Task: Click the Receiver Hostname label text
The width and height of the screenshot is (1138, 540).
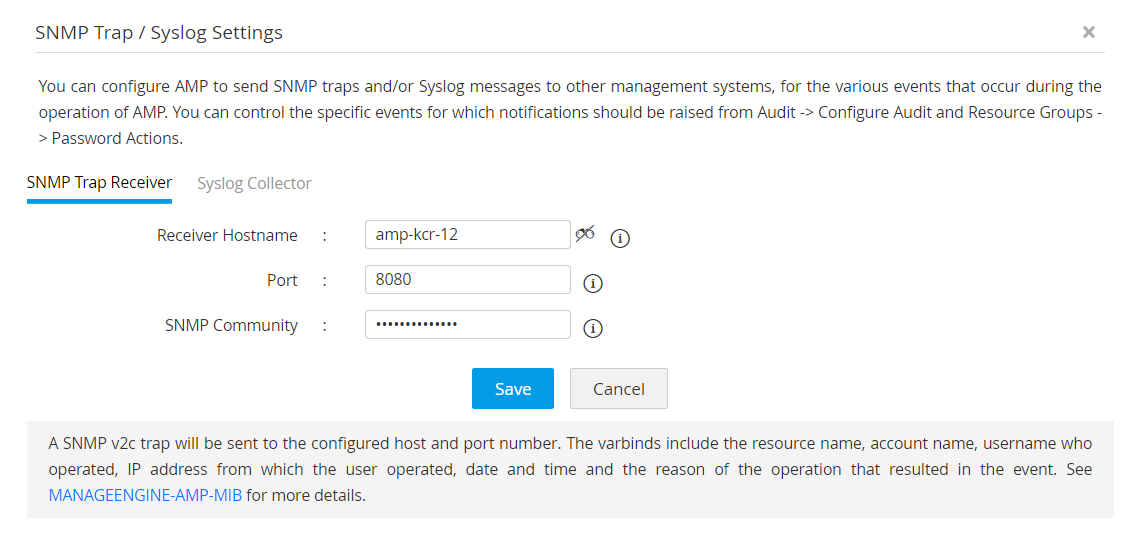Action: [x=227, y=235]
